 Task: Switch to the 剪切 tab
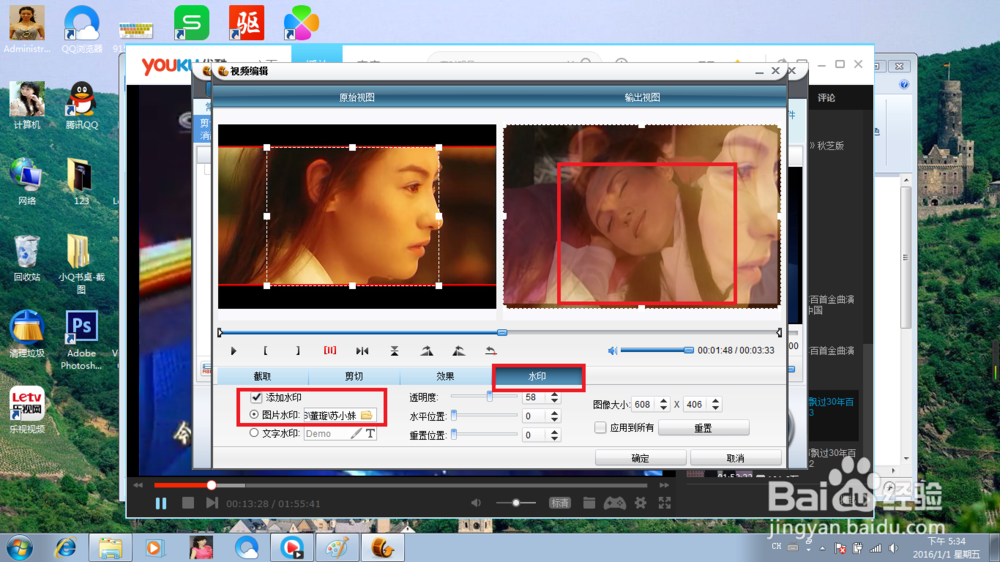354,376
